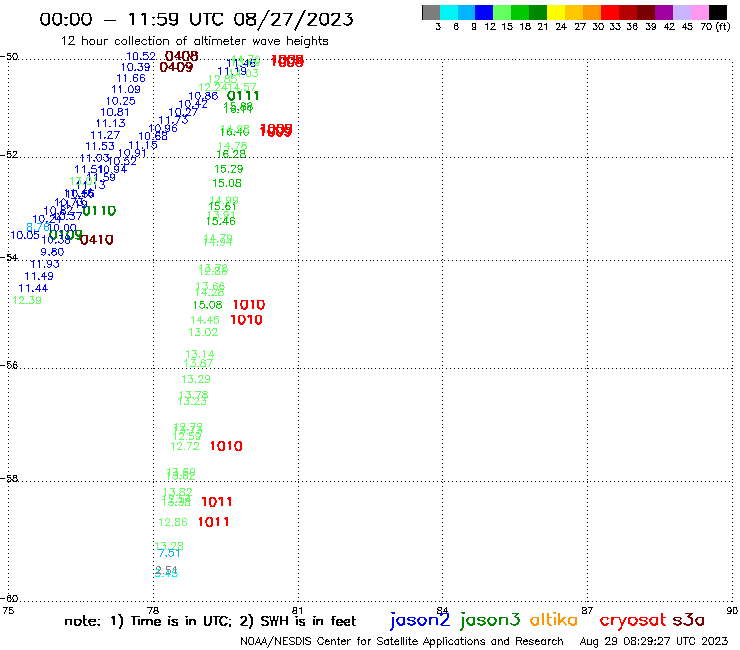This screenshot has height=650, width=740.
Task: Click the light blue value 7.51
Action: [169, 553]
